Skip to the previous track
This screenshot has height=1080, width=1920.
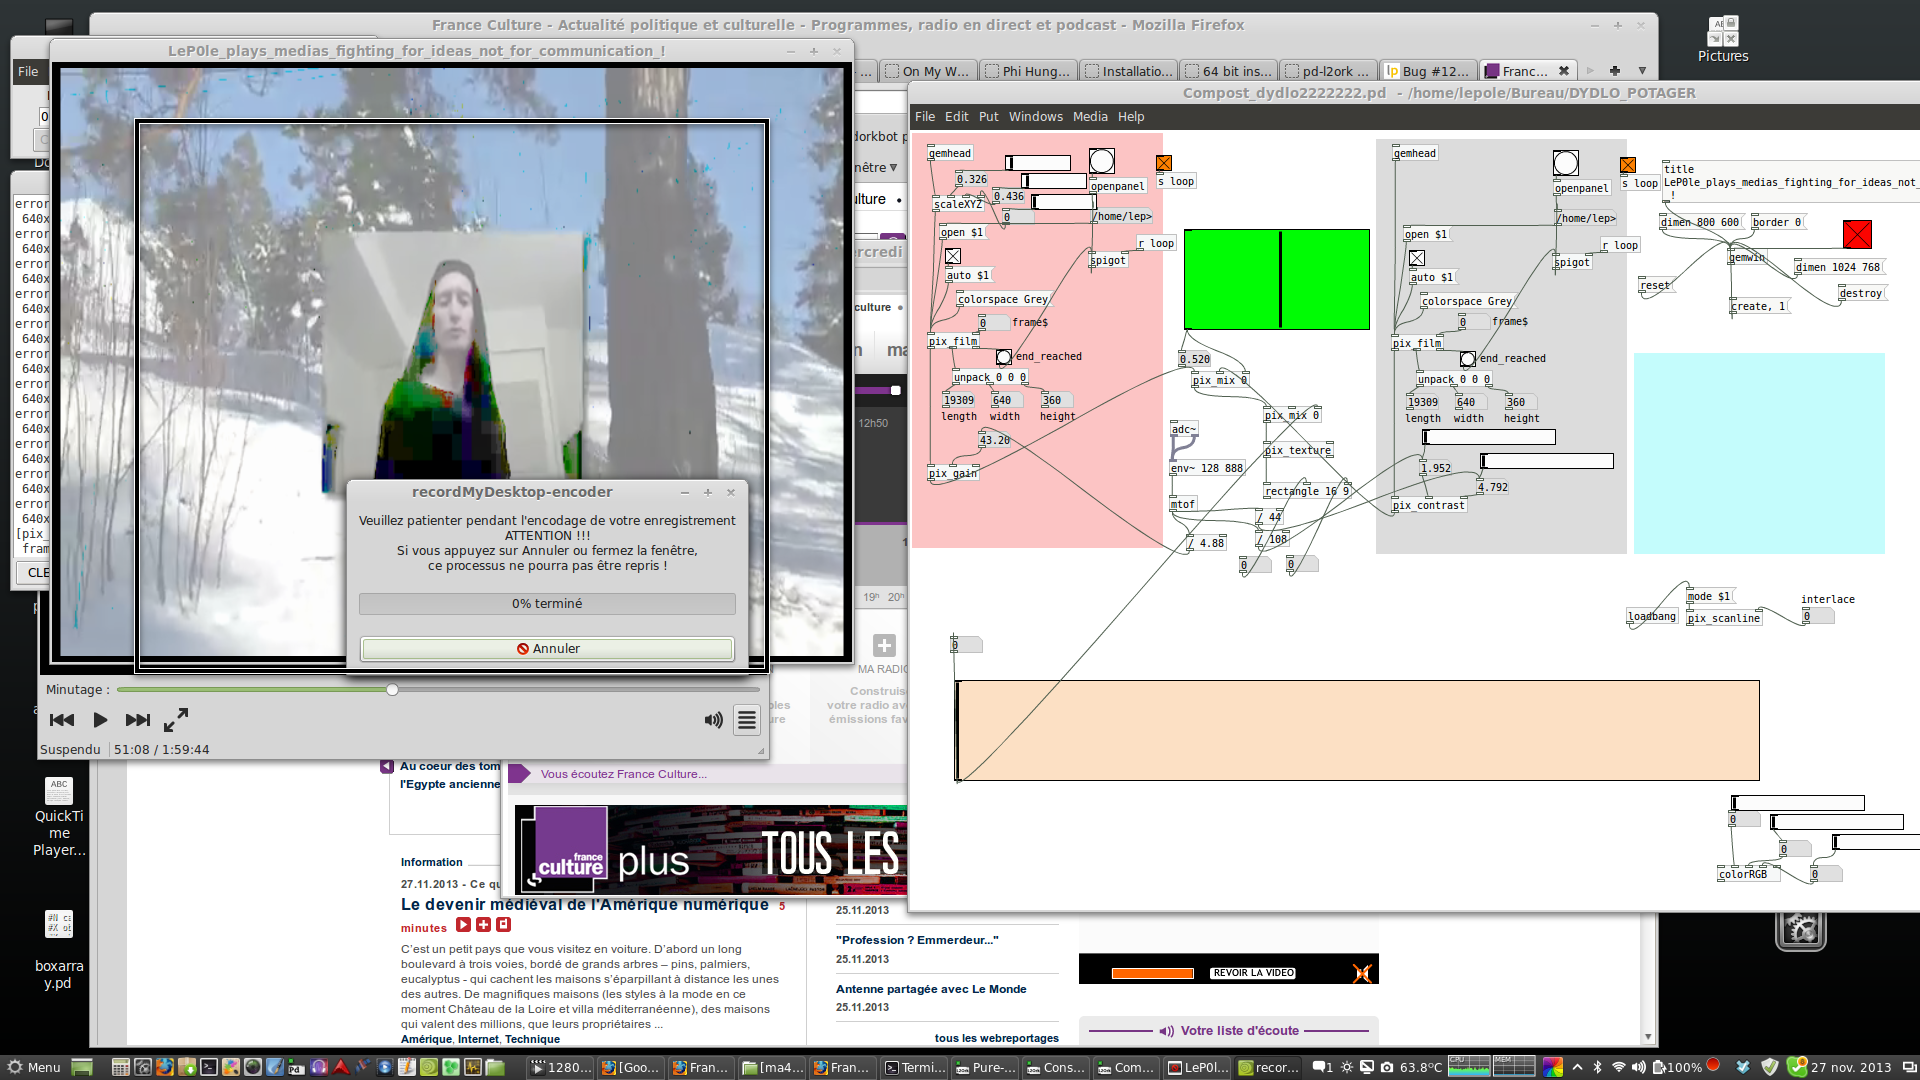[62, 720]
